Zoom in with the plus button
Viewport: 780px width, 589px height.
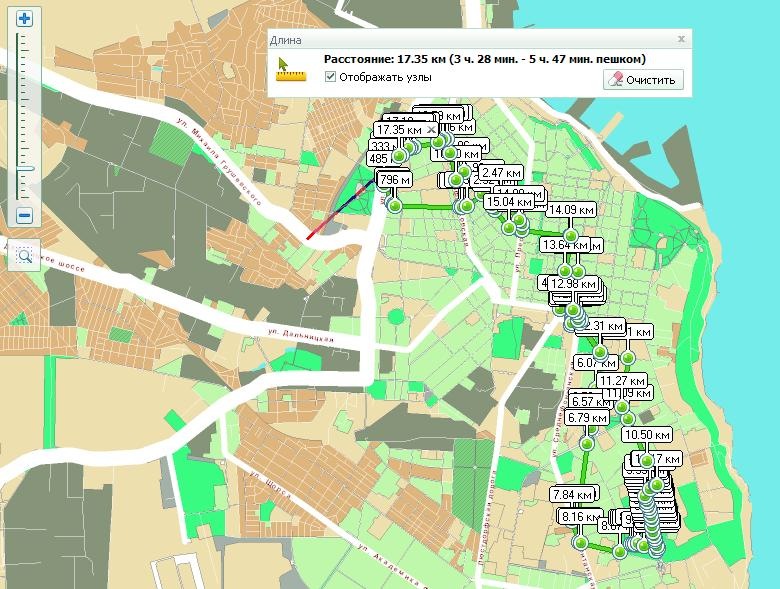[25, 18]
